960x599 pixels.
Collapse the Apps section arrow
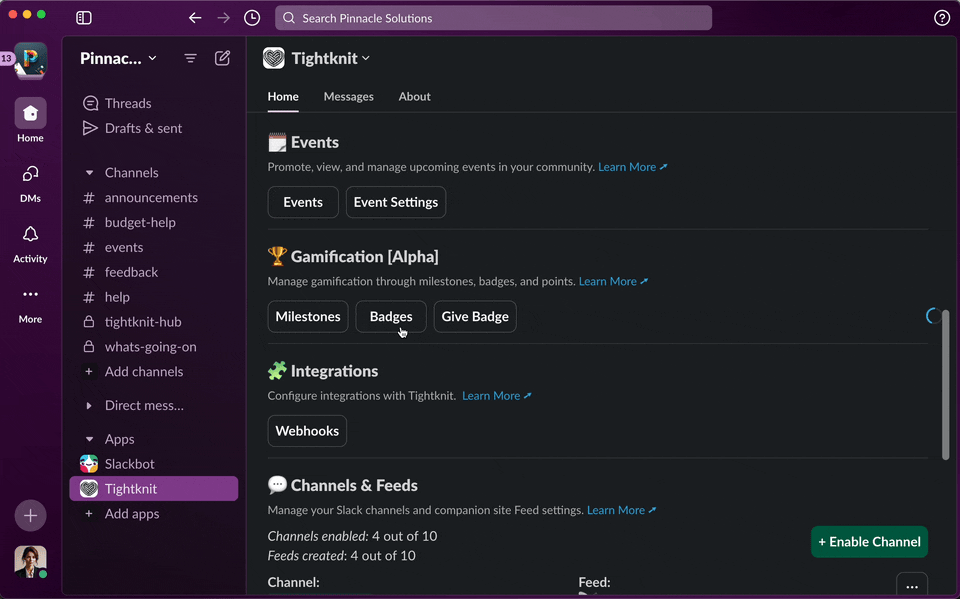89,439
